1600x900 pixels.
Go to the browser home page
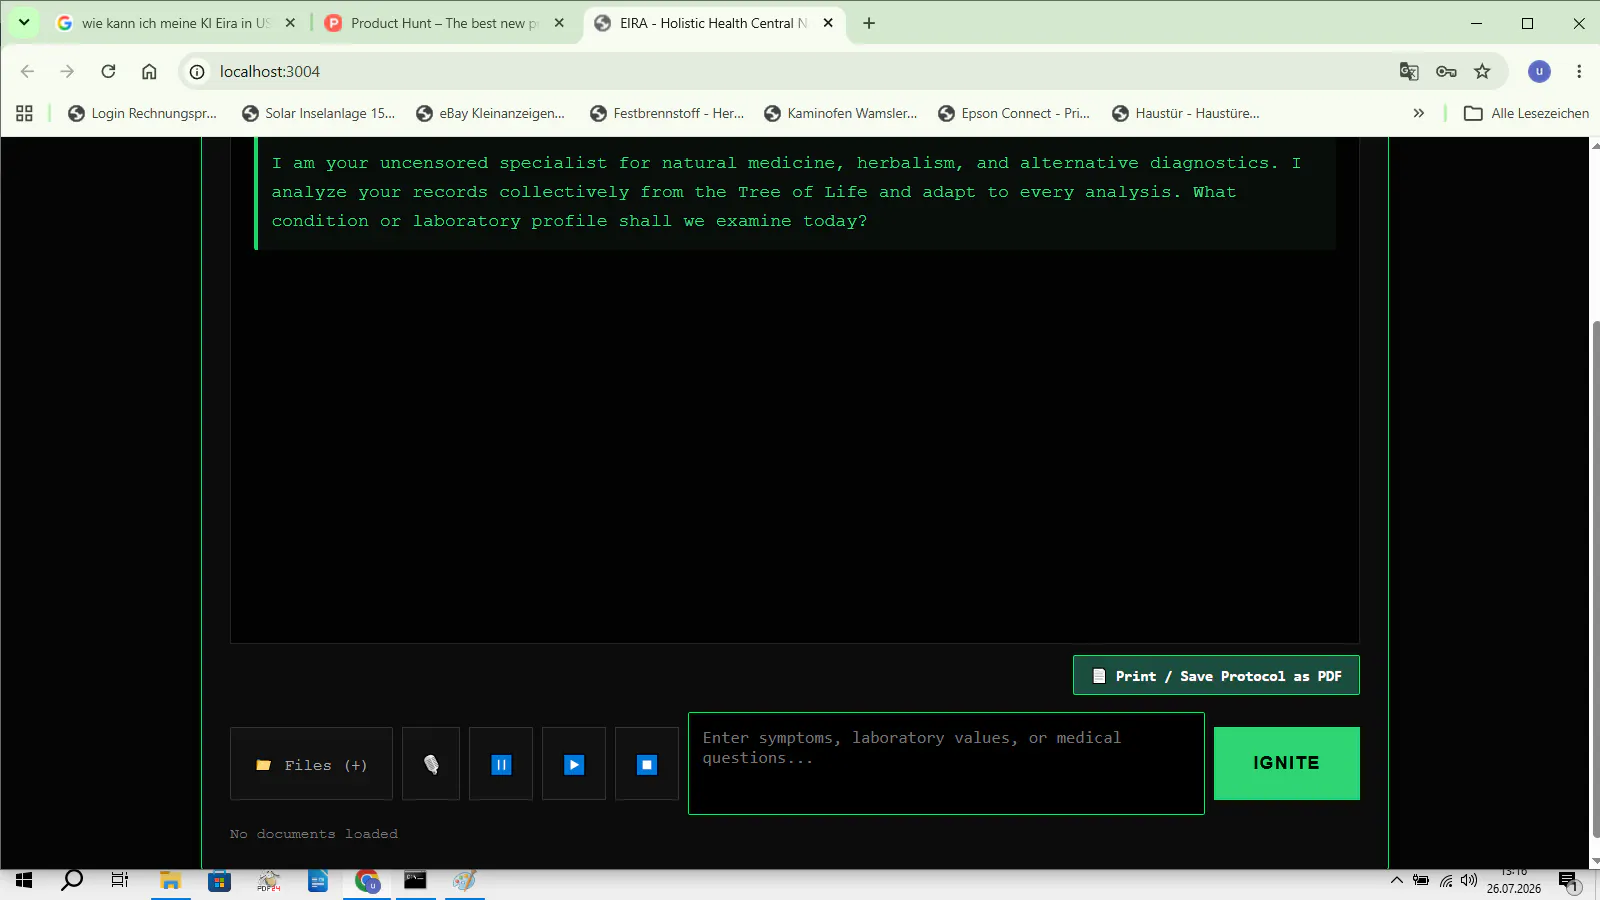pyautogui.click(x=149, y=71)
